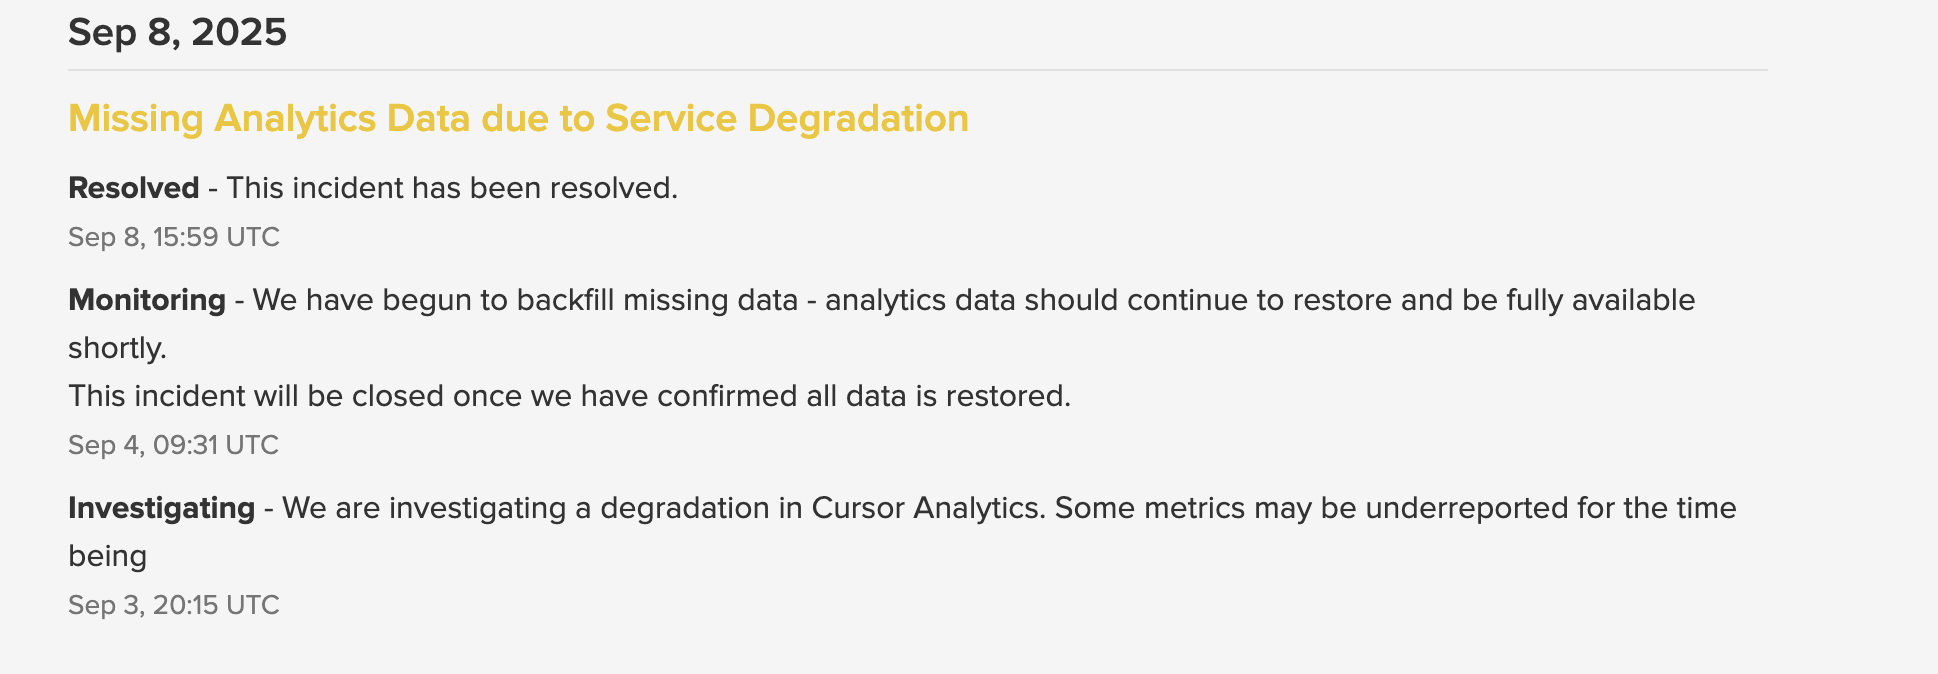This screenshot has width=1938, height=674.
Task: Click the text 'This incident has been resolved.'
Action: pyautogui.click(x=452, y=188)
